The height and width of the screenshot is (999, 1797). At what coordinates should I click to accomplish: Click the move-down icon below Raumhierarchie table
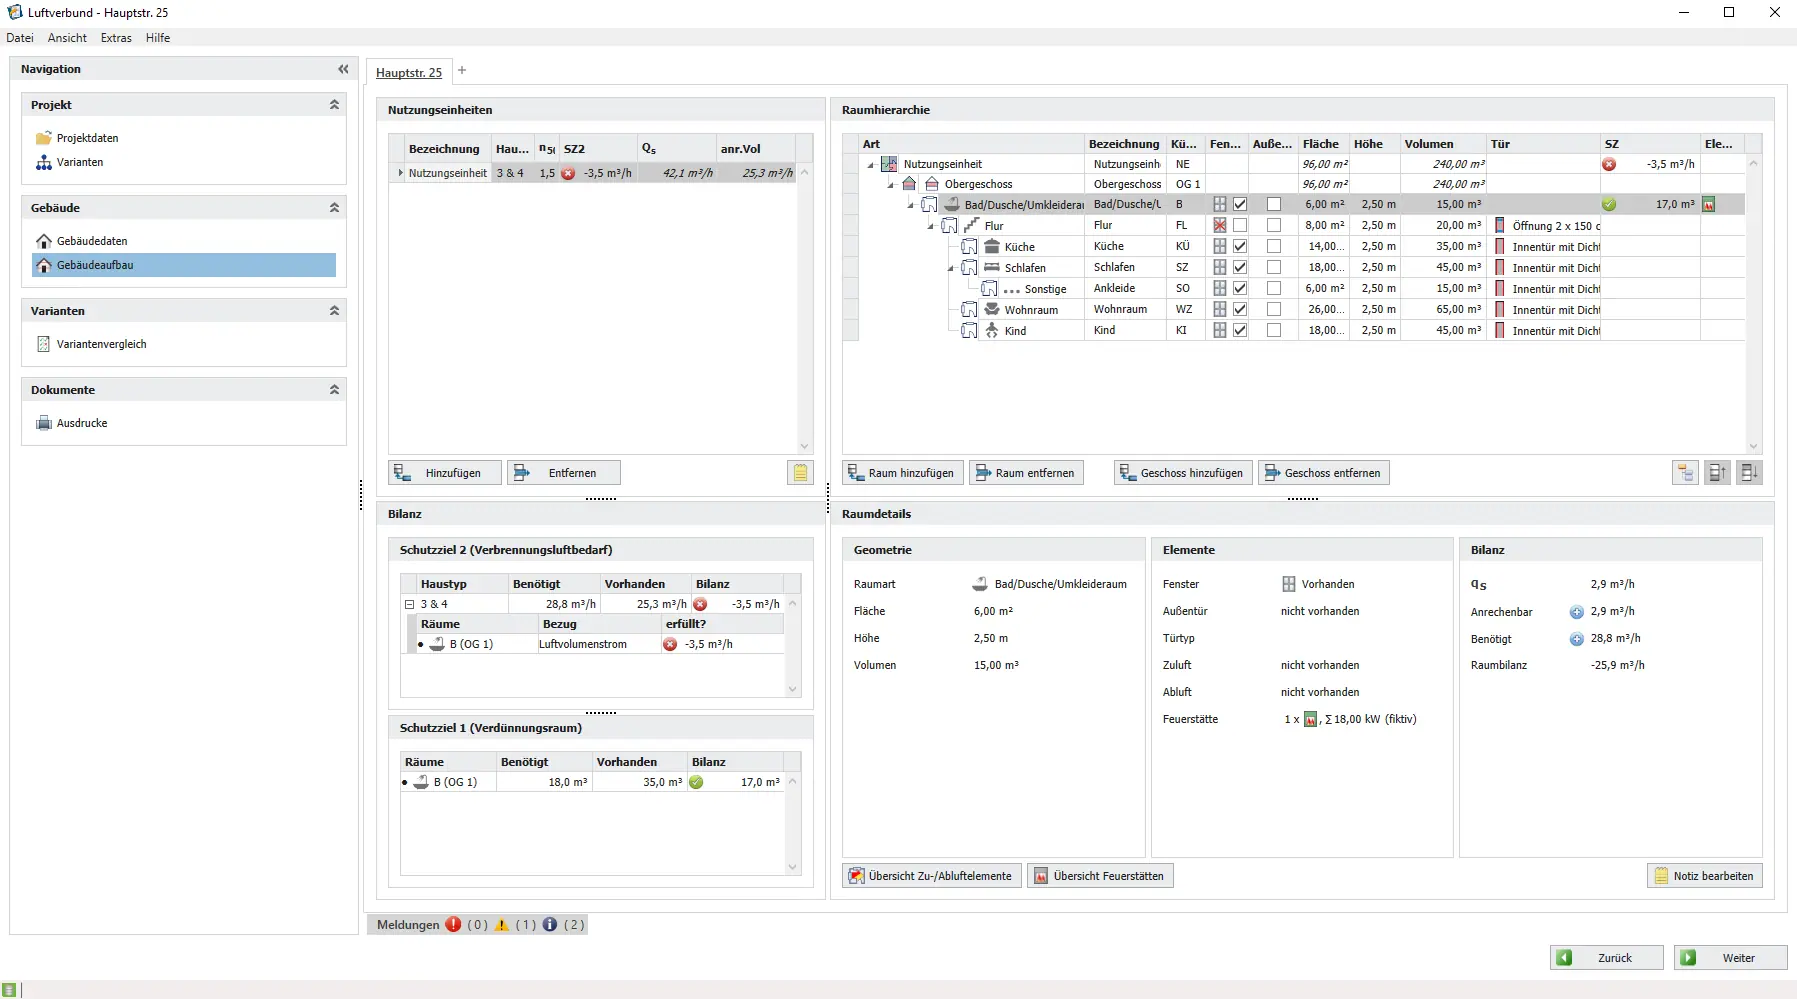coord(1749,473)
